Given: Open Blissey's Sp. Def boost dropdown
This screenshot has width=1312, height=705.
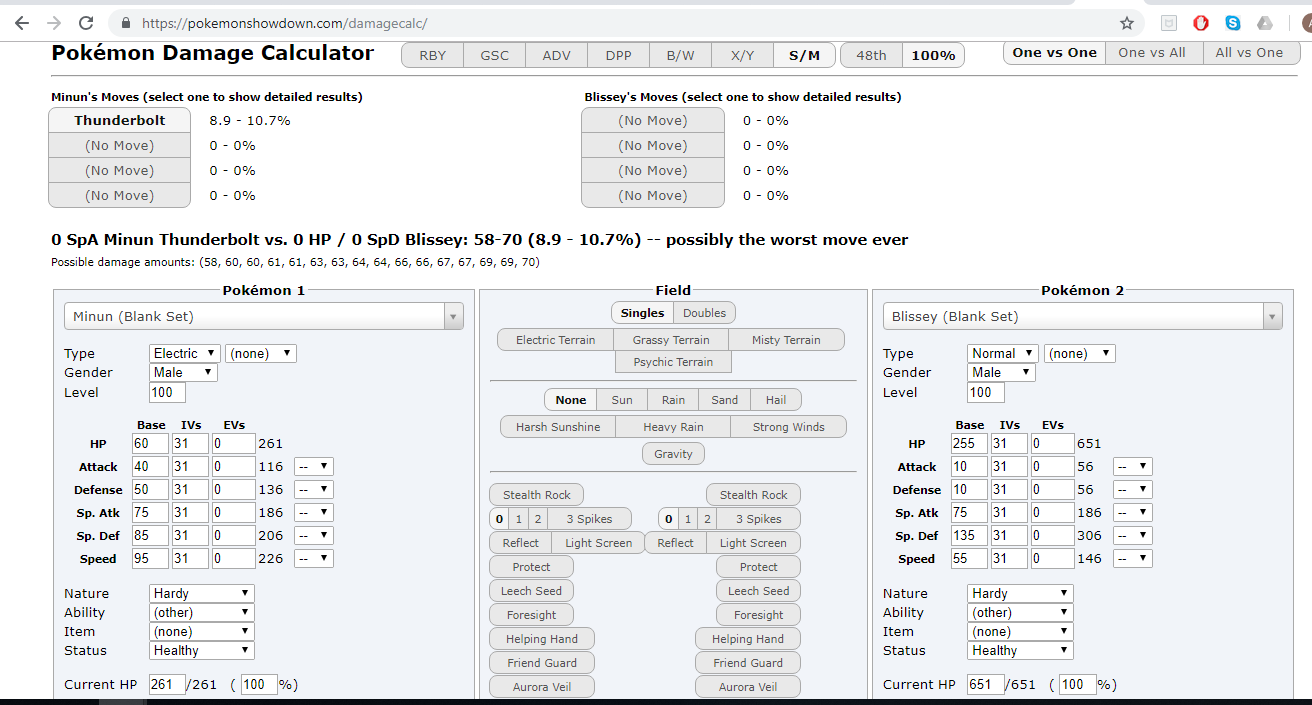Looking at the screenshot, I should click(x=1133, y=536).
